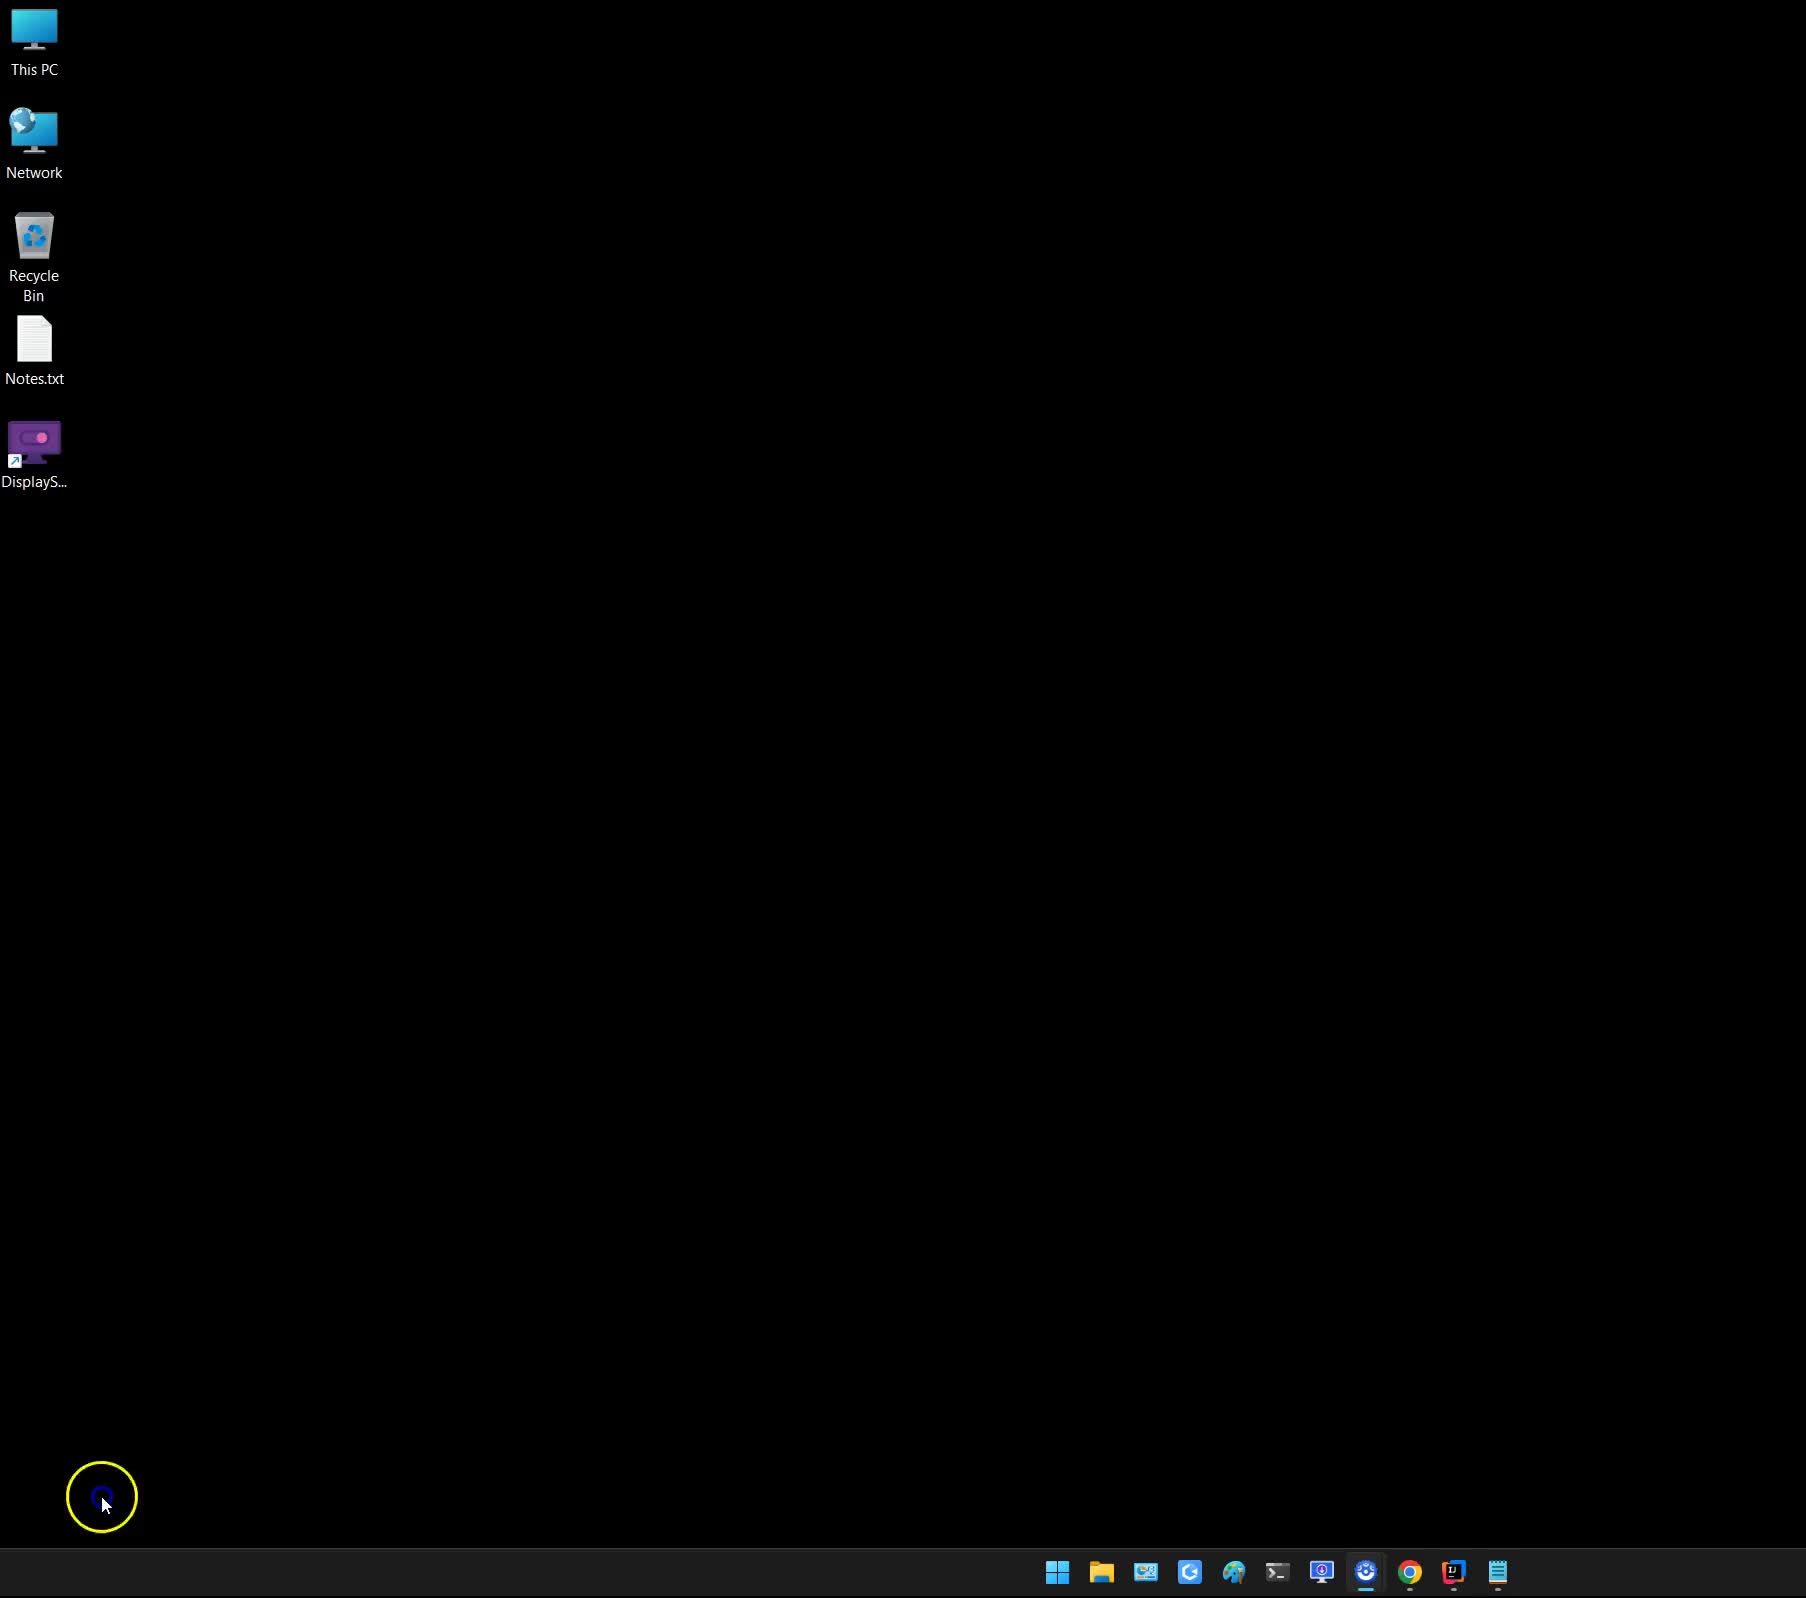
Task: Open the blue C-arrow app in taskbar
Action: tap(1189, 1572)
